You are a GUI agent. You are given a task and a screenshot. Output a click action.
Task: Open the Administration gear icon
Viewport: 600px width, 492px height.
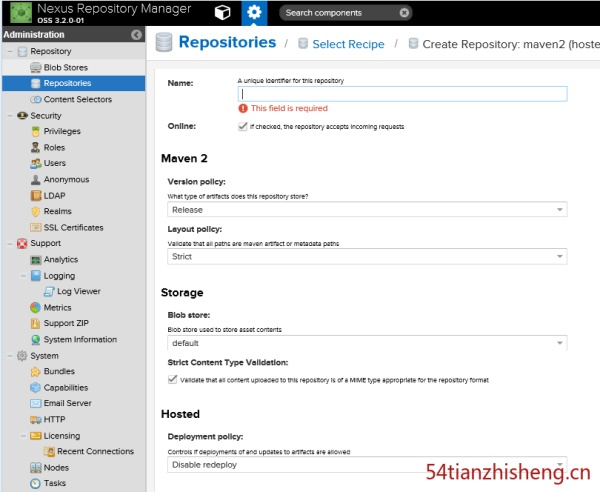[x=254, y=13]
